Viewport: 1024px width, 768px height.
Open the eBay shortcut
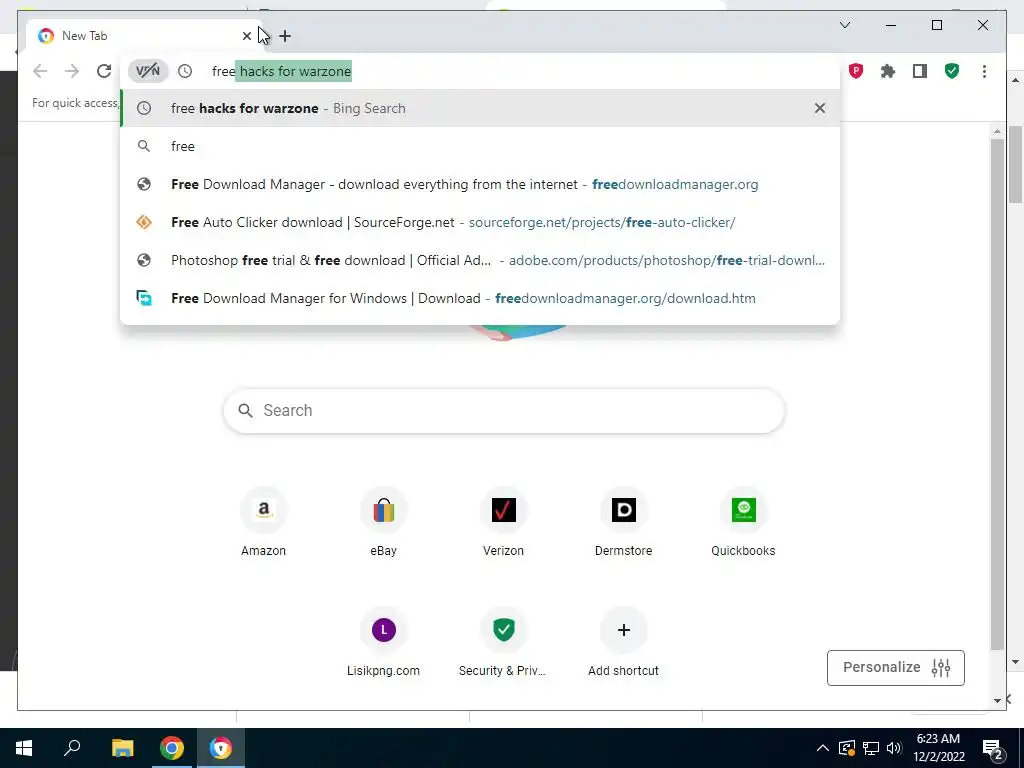coord(383,522)
